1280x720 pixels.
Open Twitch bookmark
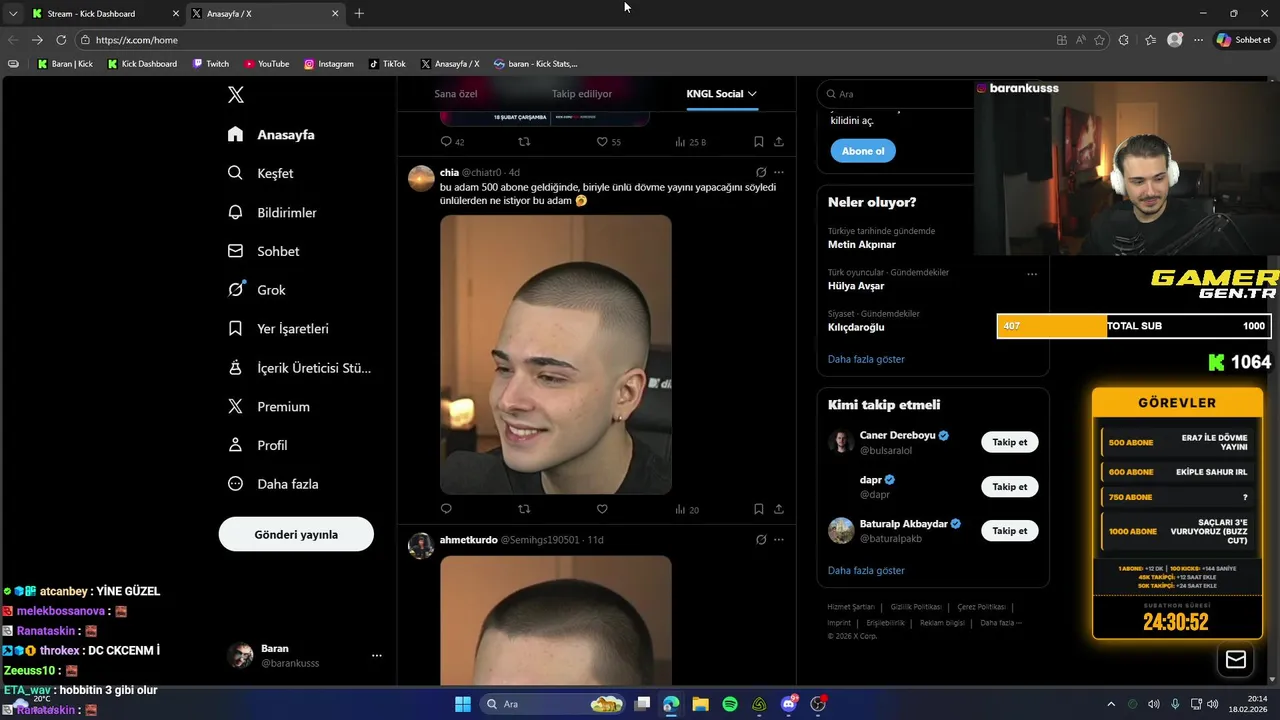coord(211,64)
